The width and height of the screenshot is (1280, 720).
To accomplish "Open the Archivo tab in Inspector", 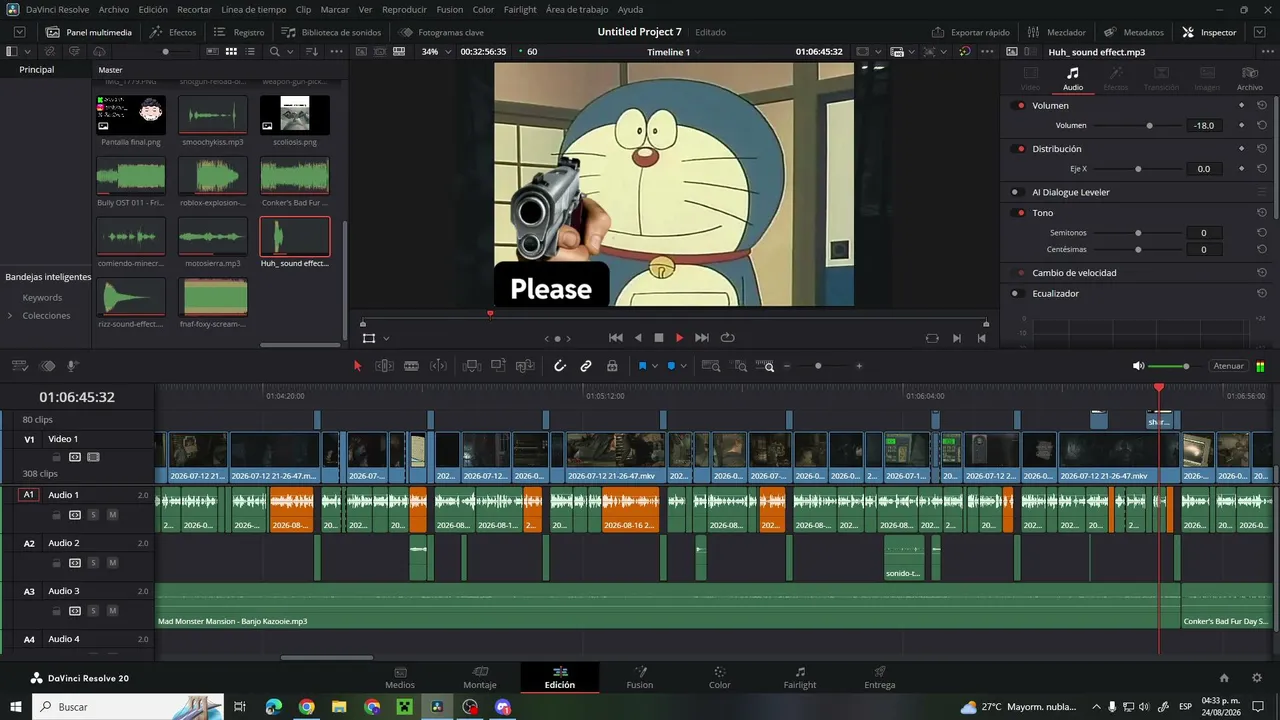I will click(x=1249, y=79).
